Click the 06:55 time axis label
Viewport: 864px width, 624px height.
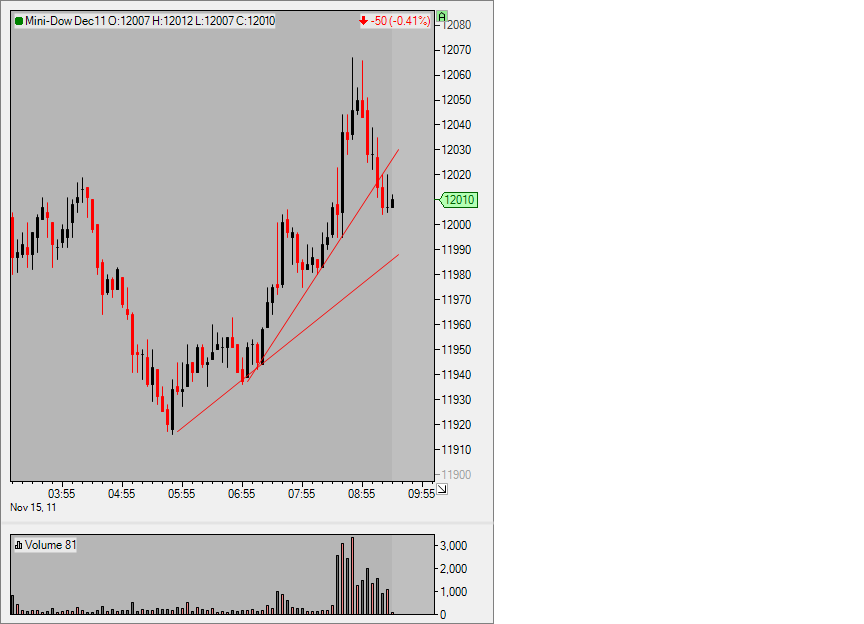pos(241,494)
